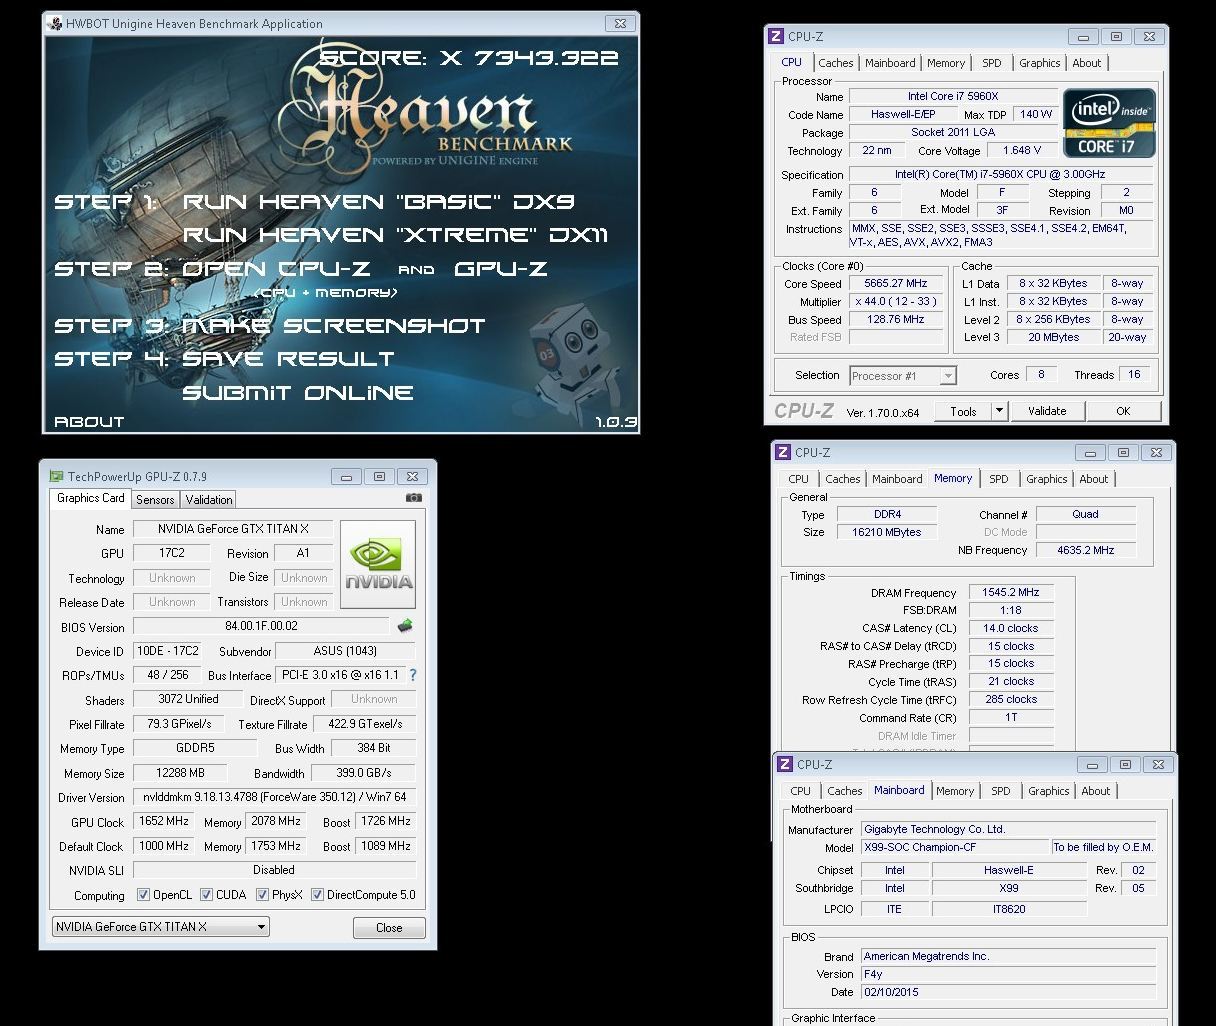This screenshot has height=1026, width=1216.
Task: Toggle the CUDA checkbox
Action: (207, 895)
